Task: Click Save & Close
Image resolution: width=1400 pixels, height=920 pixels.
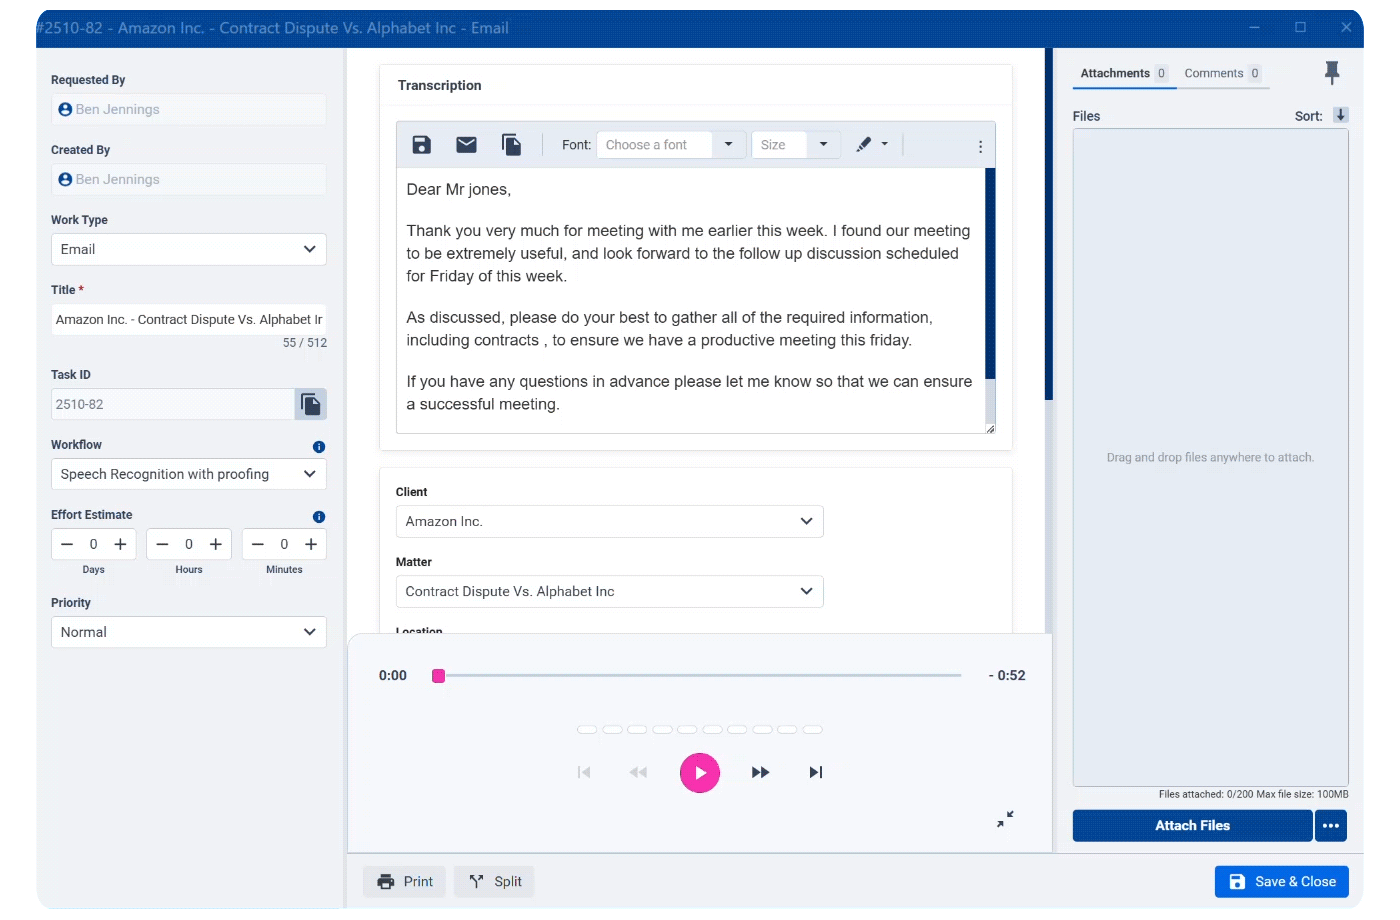Action: tap(1282, 882)
